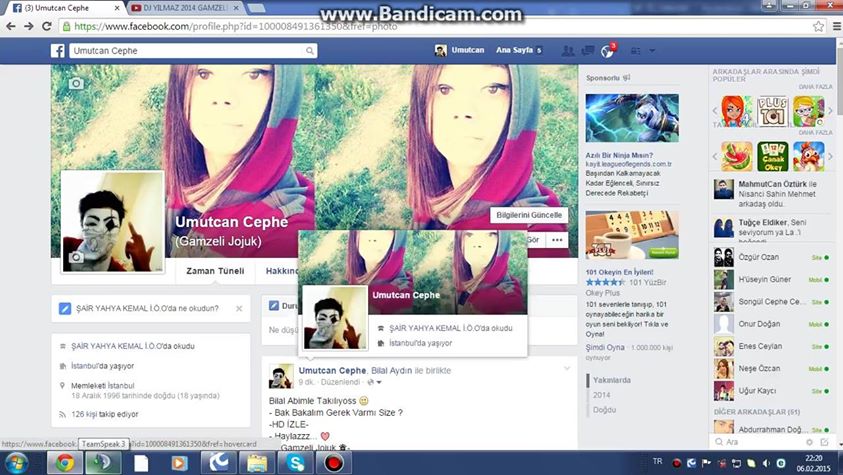Open post audience selector dropdown
The height and width of the screenshot is (475, 843).
click(374, 382)
